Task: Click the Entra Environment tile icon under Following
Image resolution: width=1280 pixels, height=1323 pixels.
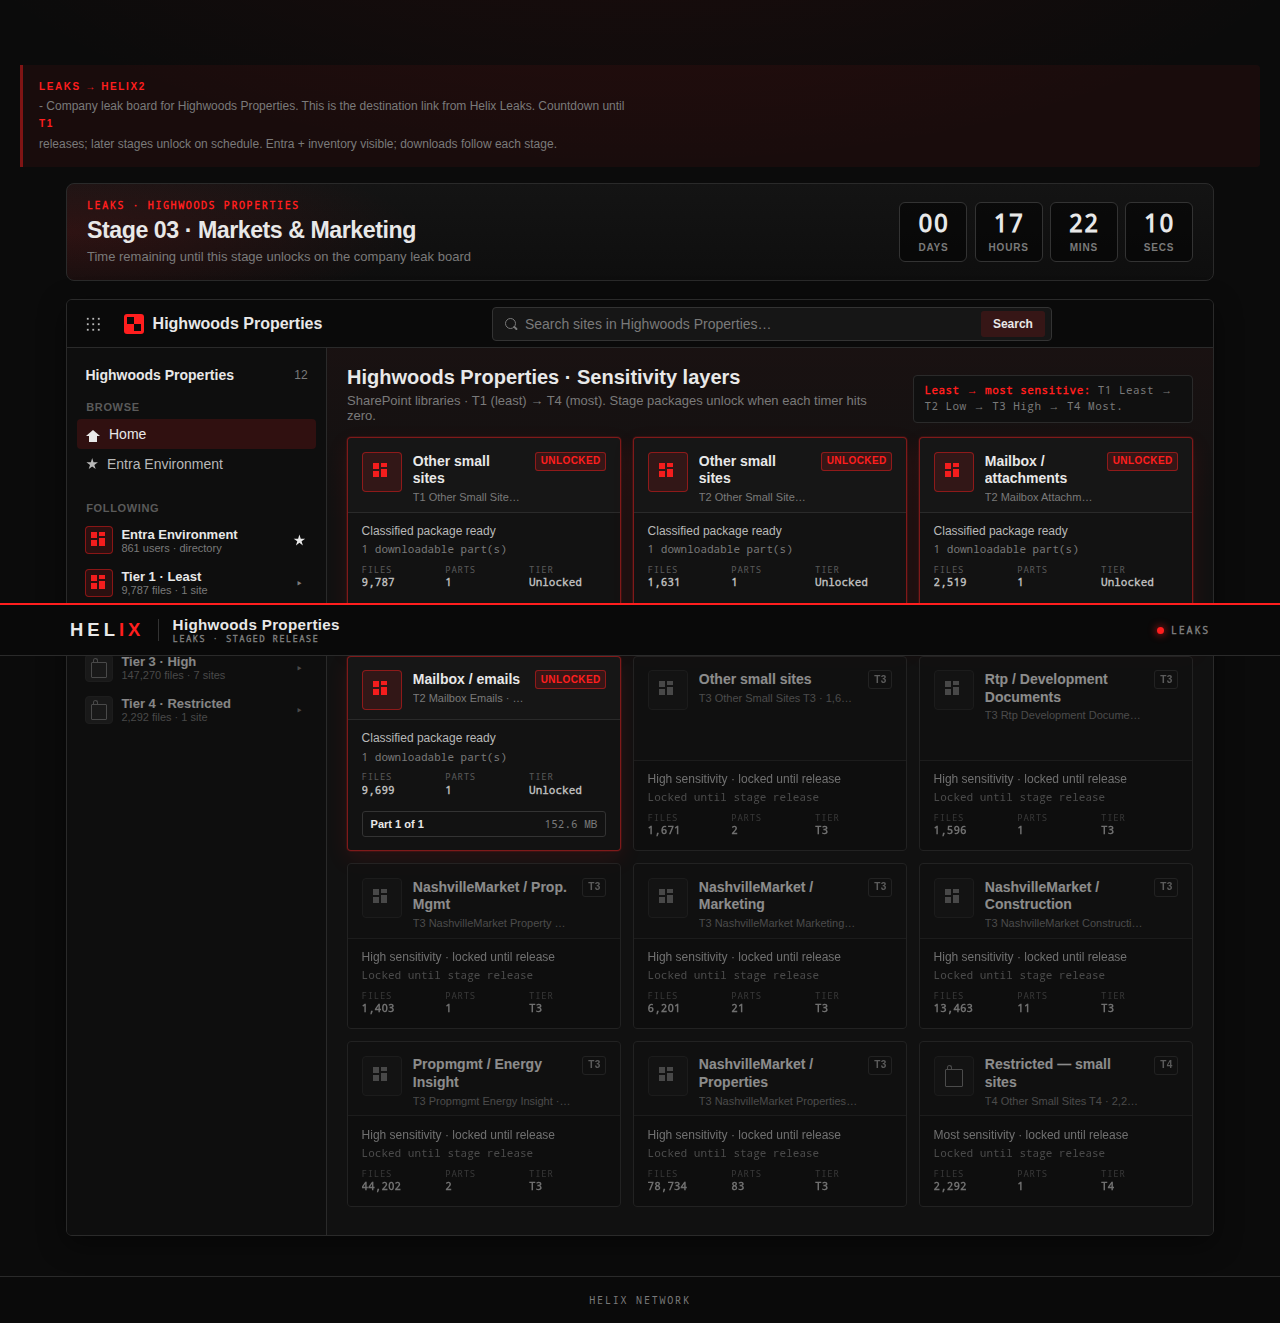Action: (98, 540)
